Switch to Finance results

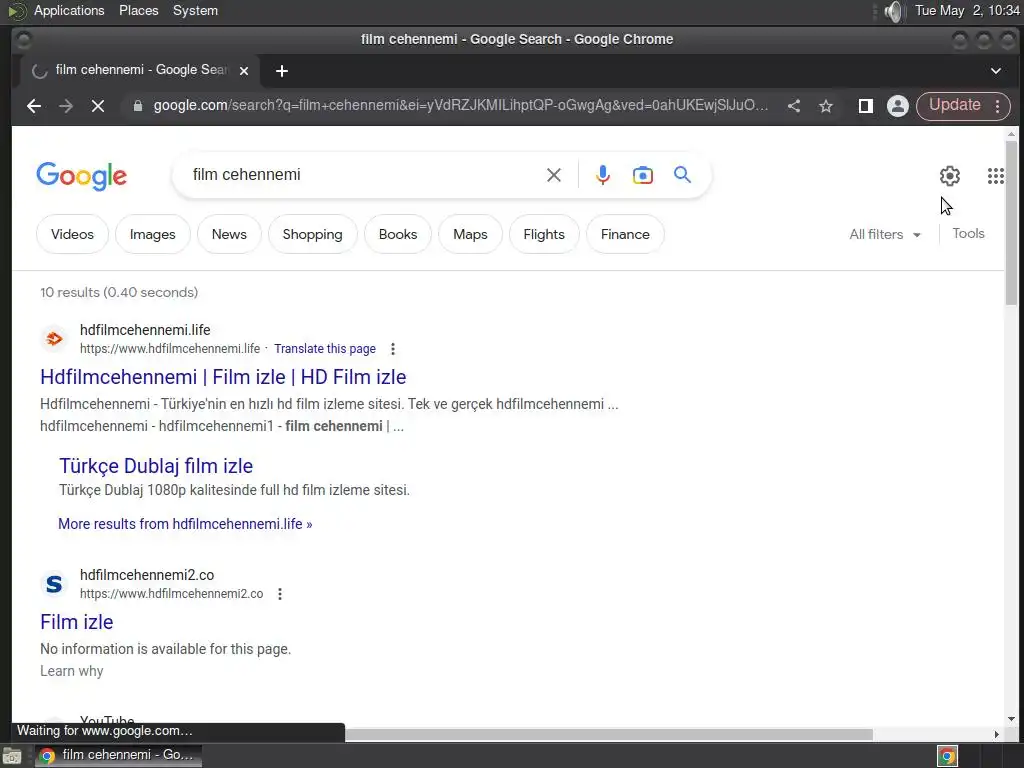(625, 234)
